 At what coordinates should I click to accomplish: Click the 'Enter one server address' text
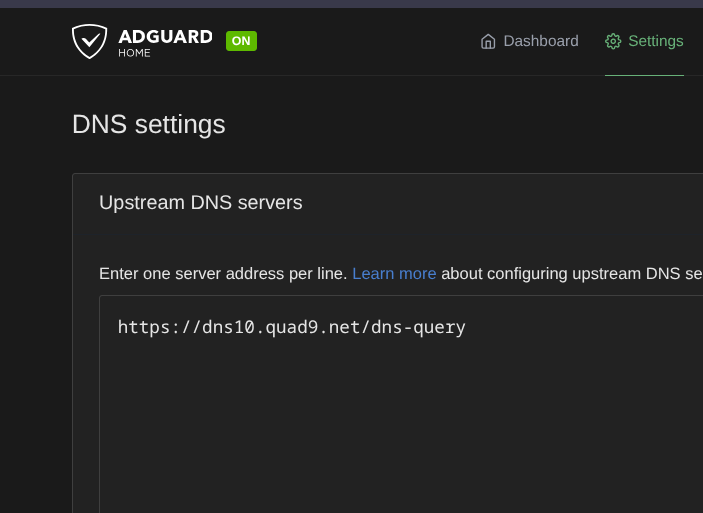tap(222, 274)
